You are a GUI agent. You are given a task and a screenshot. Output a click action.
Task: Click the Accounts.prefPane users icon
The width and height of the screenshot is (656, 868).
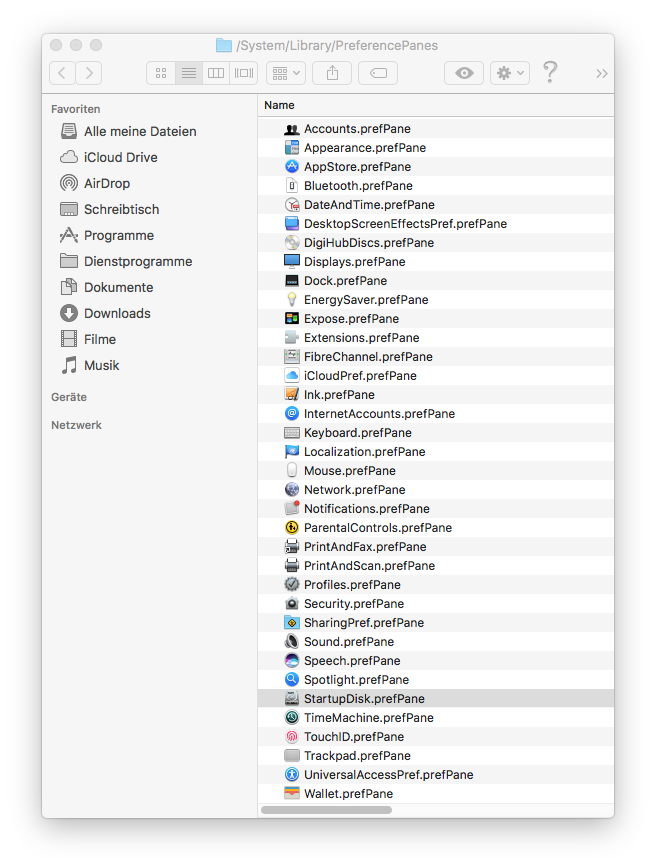point(292,129)
